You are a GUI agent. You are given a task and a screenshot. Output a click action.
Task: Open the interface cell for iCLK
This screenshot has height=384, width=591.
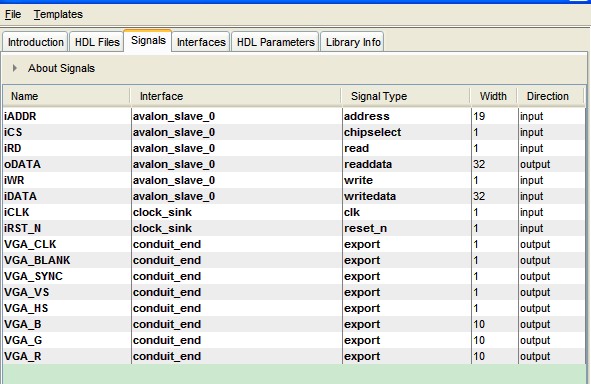(x=237, y=212)
